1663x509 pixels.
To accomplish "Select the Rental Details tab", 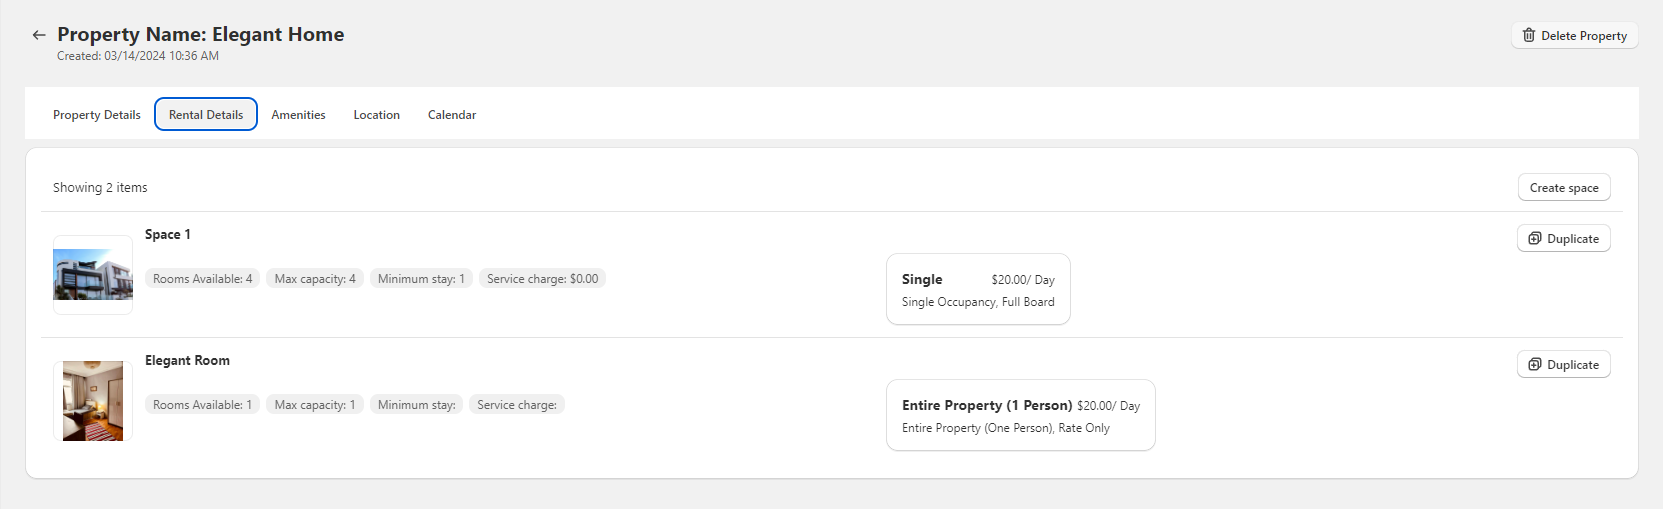I will (206, 114).
